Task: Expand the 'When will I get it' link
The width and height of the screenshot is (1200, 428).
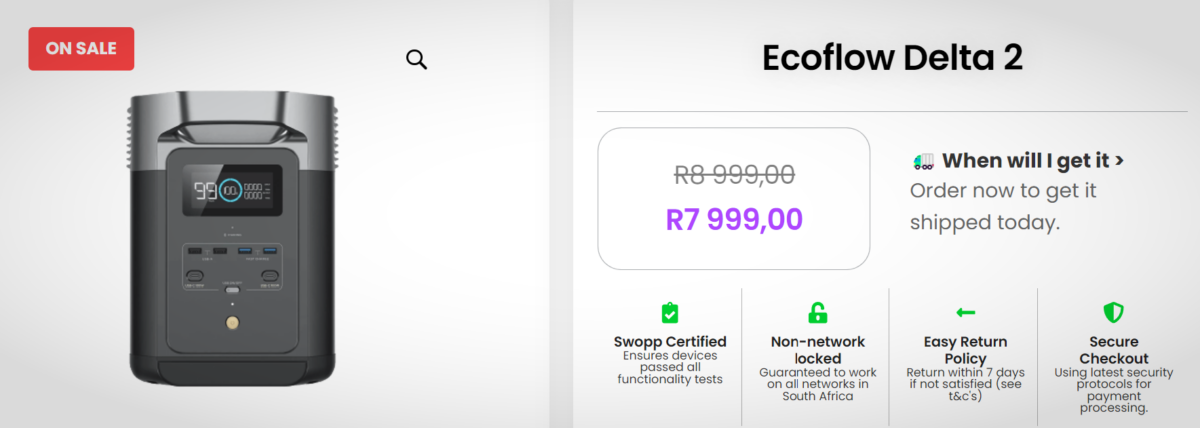Action: click(x=1032, y=161)
